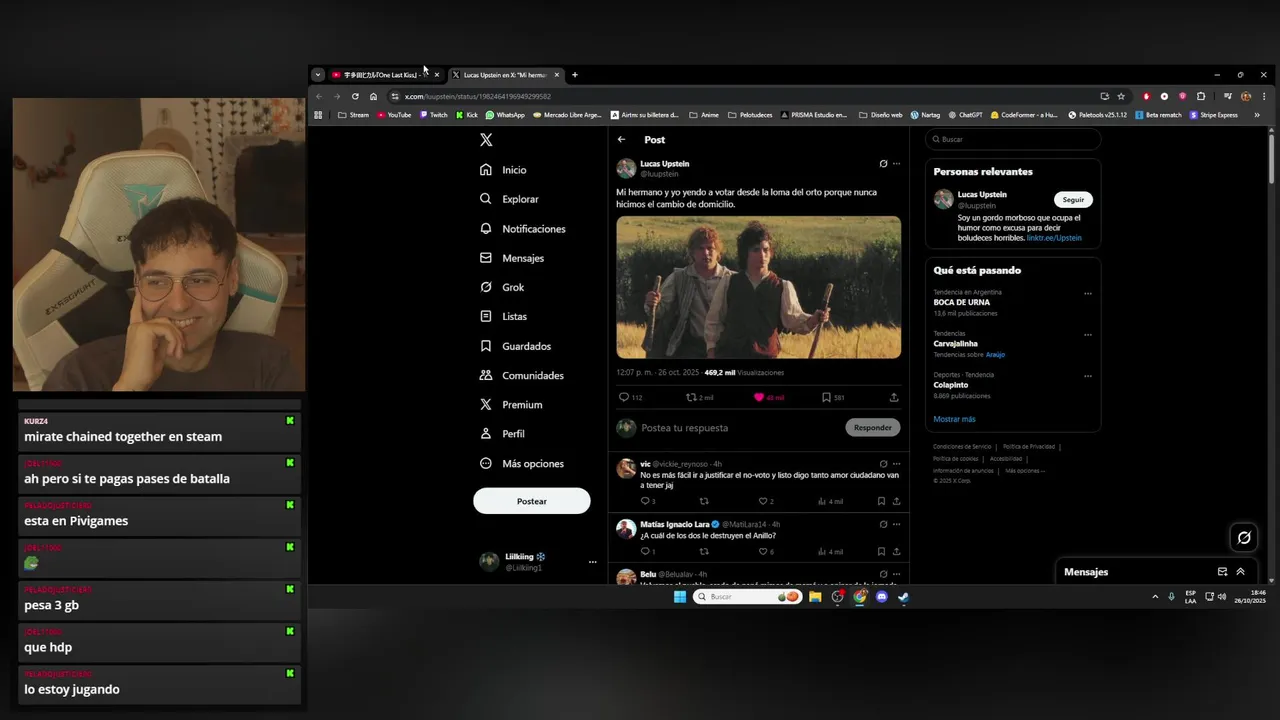Switch to the One Last Kiss YouTube tab
The height and width of the screenshot is (720, 1280).
(x=386, y=75)
